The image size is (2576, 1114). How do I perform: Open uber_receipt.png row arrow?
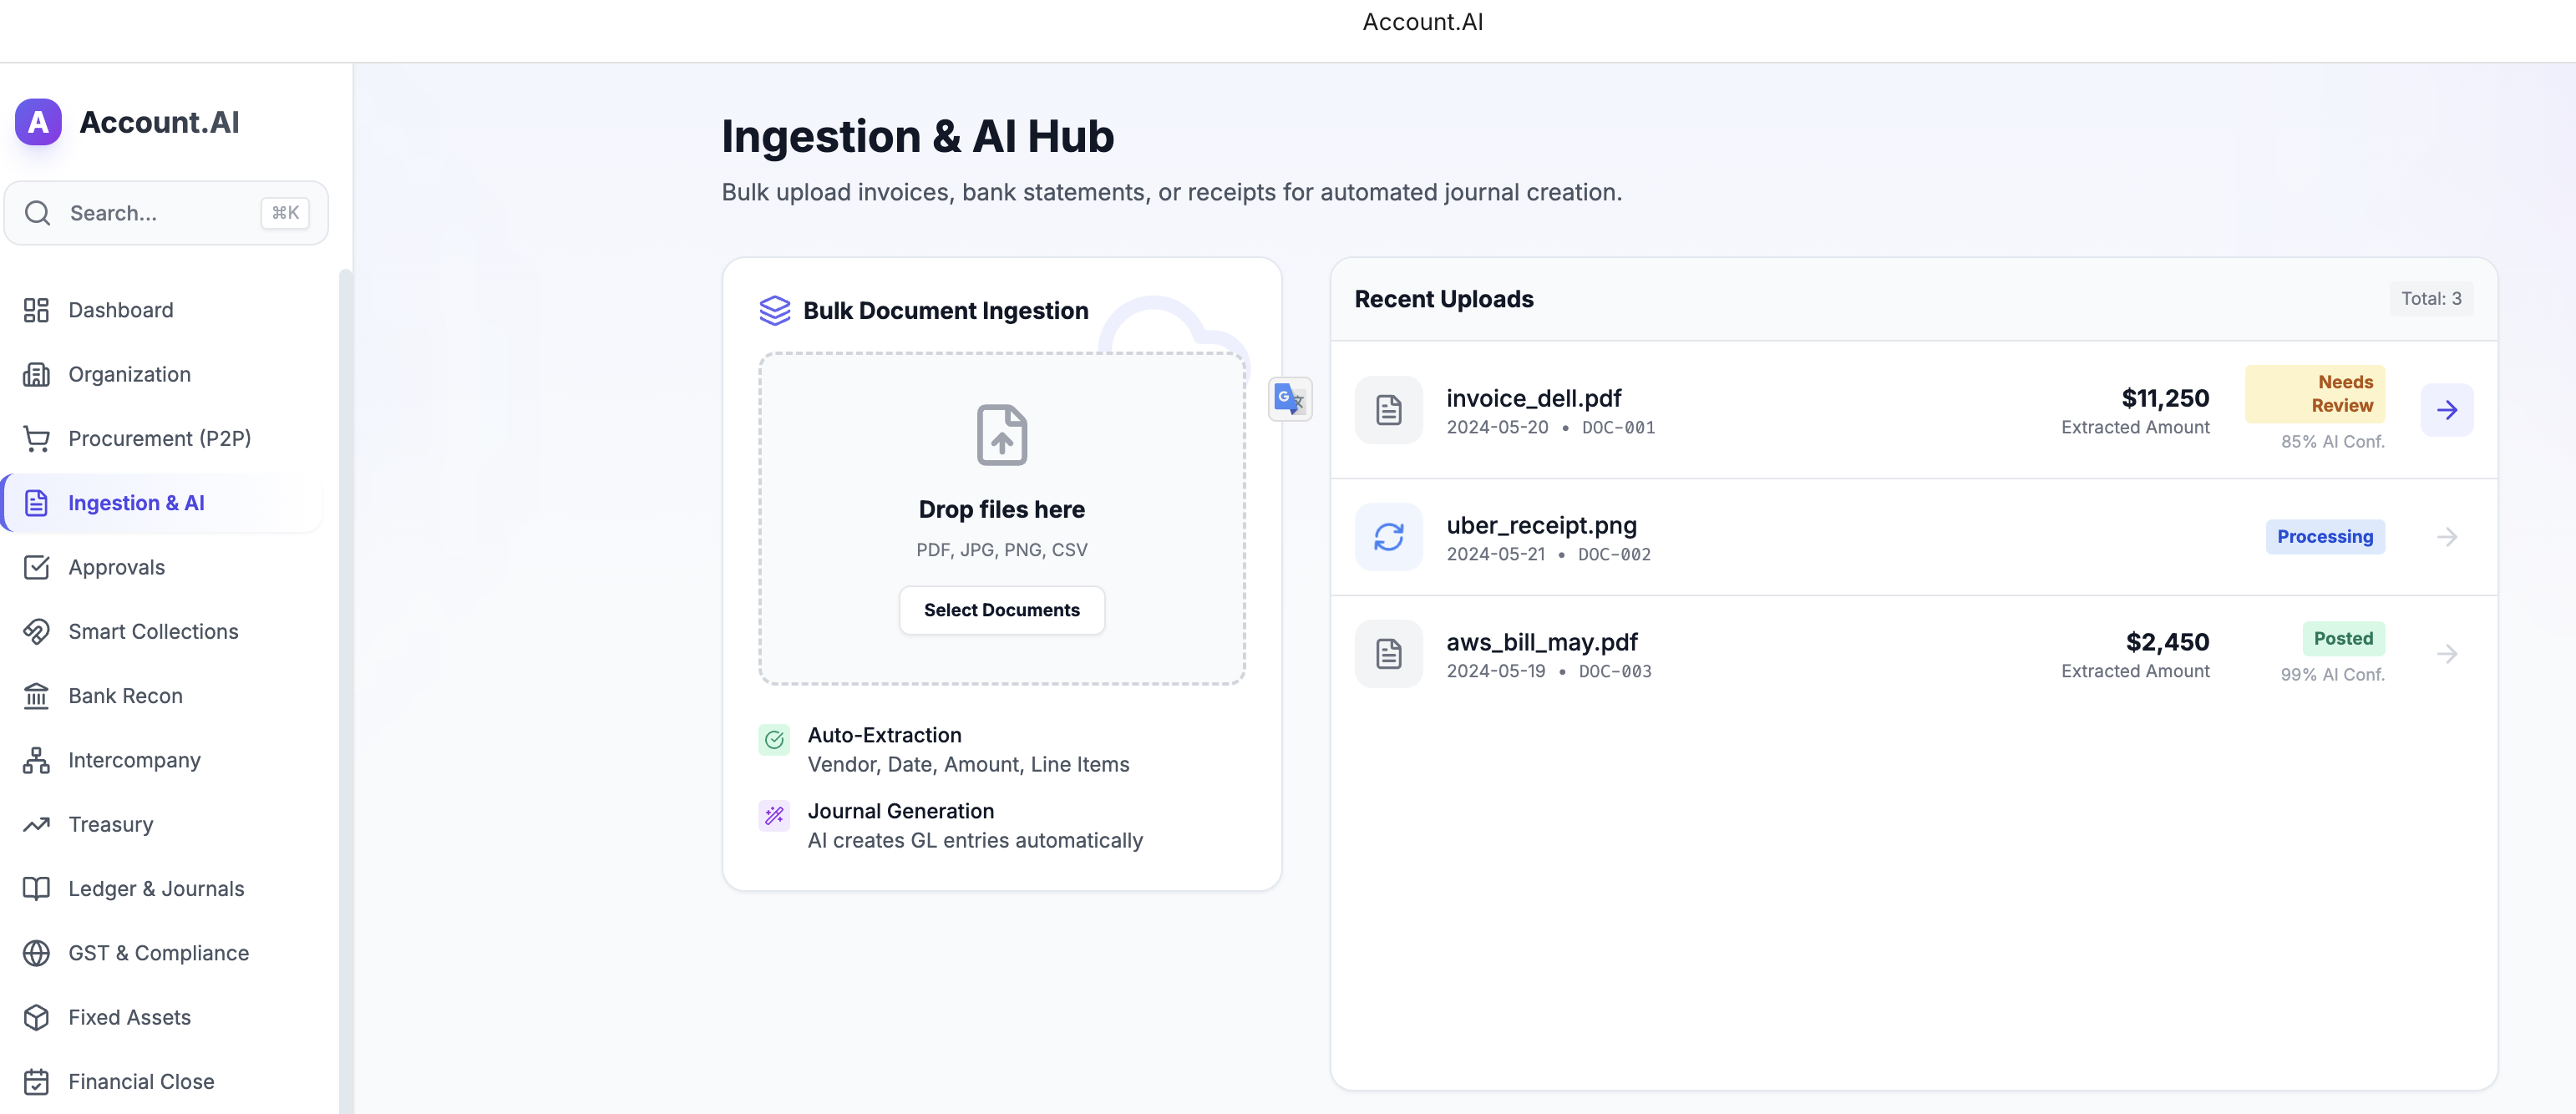[2446, 537]
